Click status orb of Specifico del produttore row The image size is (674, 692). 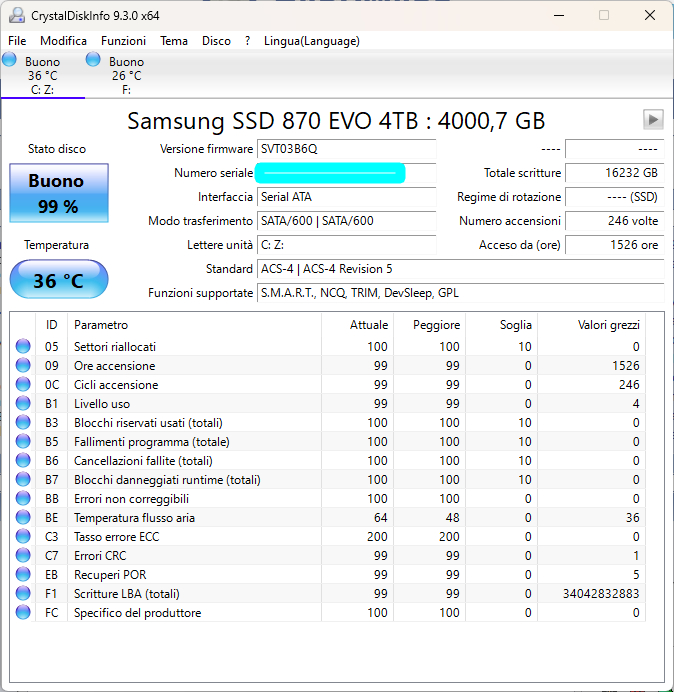pos(23,612)
